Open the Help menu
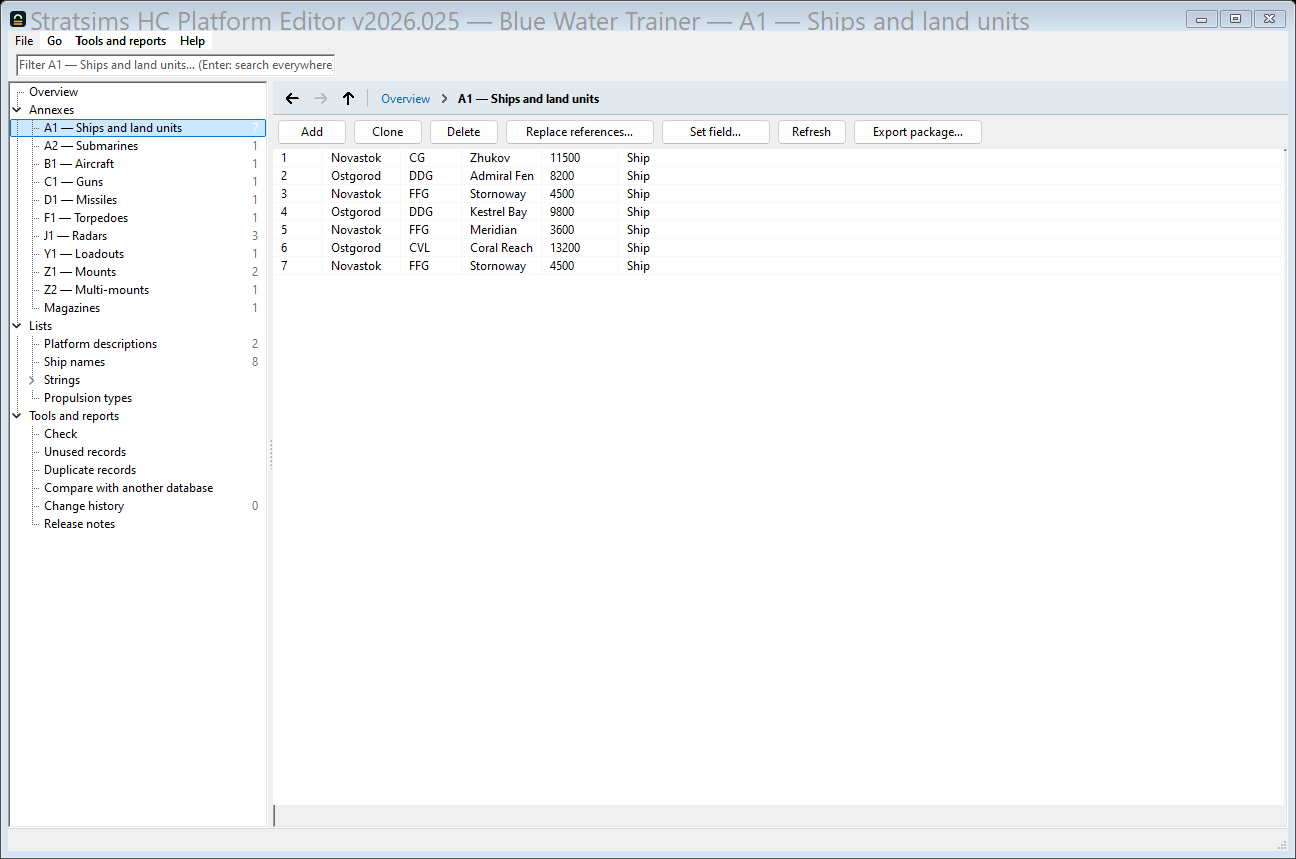Image resolution: width=1296 pixels, height=859 pixels. coord(193,41)
